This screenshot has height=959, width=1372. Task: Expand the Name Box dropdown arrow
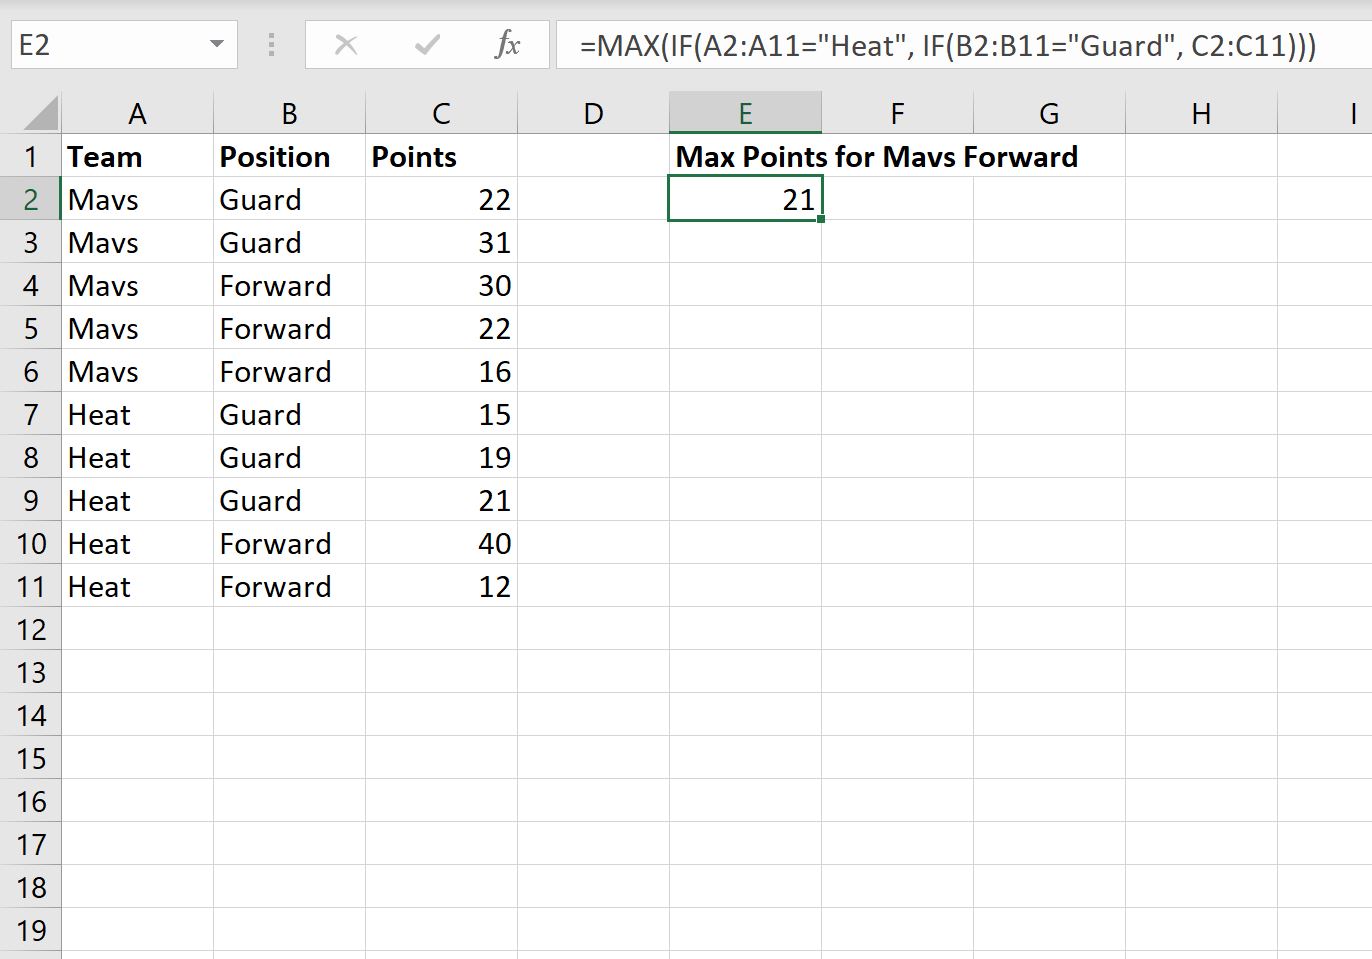coord(217,45)
